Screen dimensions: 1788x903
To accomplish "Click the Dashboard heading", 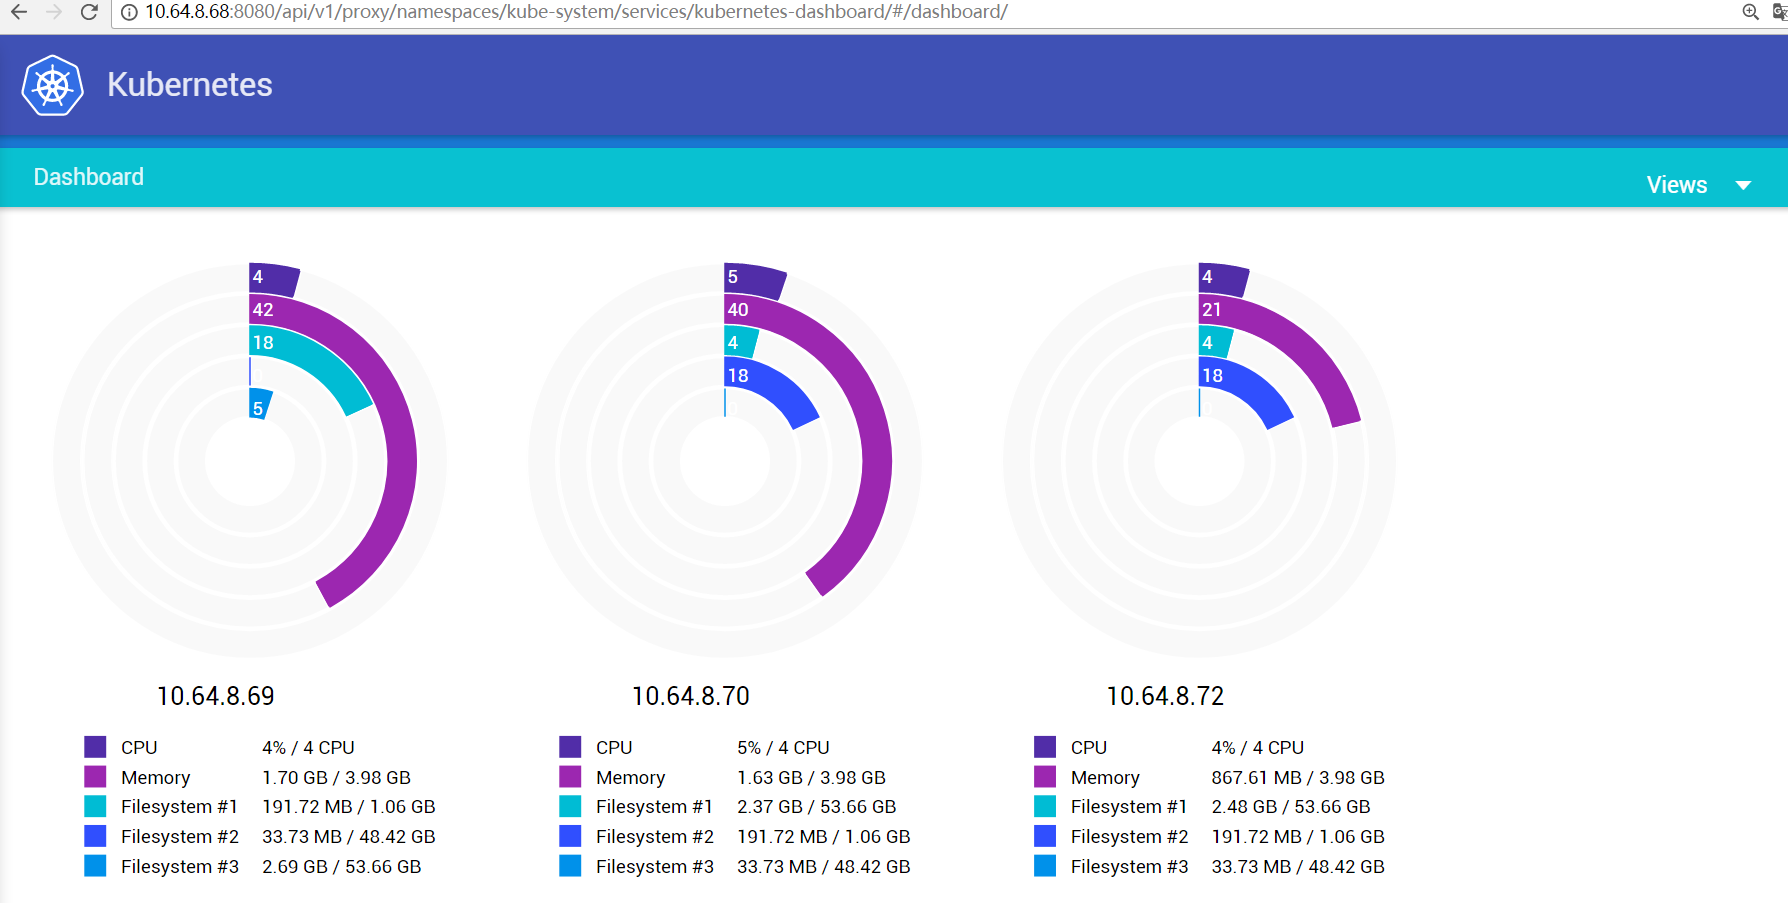I will (x=89, y=177).
